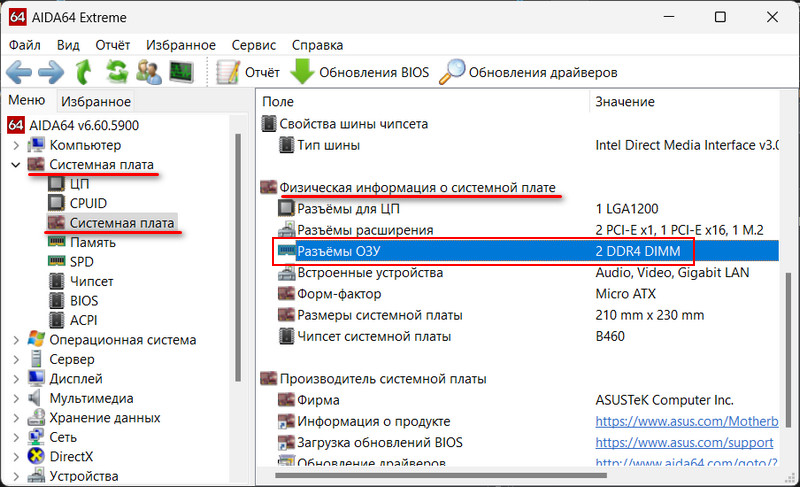Select Память in the tree
Screen dimensions: 800x487
[x=93, y=242]
